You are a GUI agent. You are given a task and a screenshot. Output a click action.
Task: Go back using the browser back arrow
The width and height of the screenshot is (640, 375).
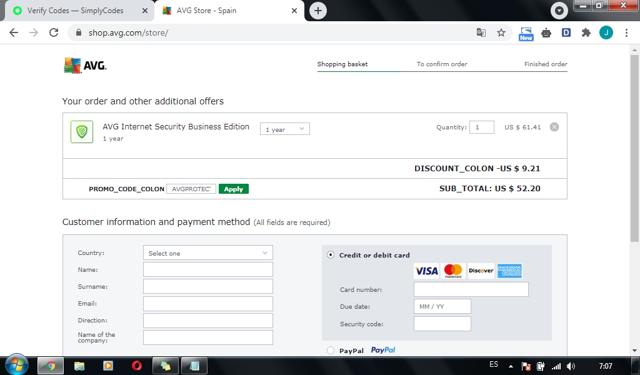tap(14, 33)
